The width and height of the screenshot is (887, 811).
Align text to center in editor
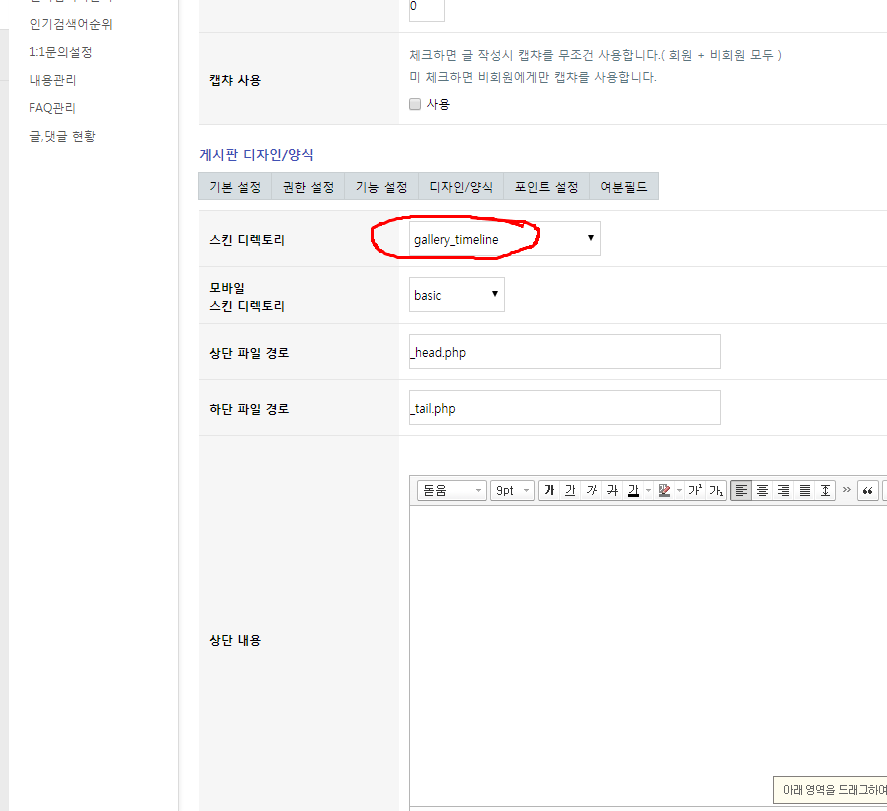coord(762,490)
